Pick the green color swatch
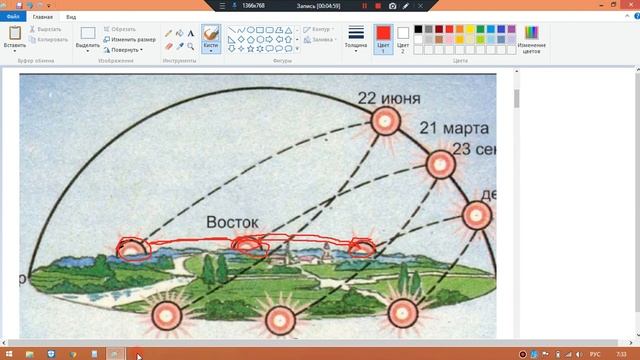This screenshot has width=640, height=360. [480, 29]
